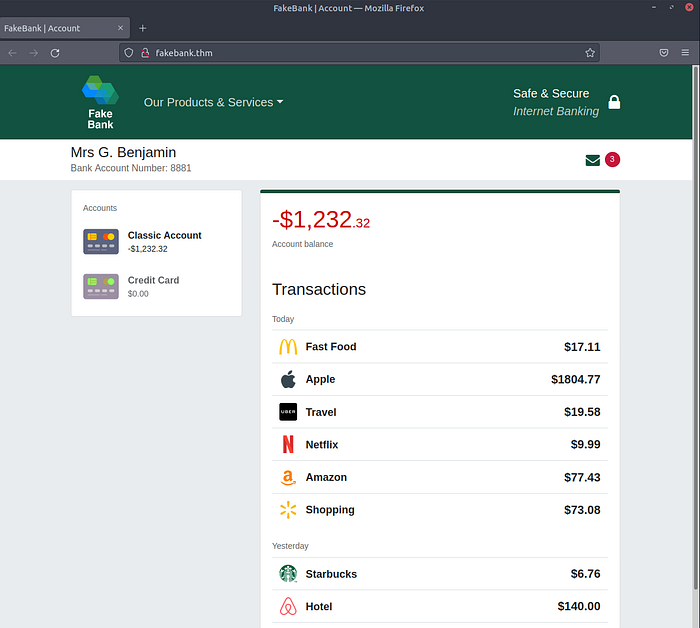Select the FakeBank | Account tab
The width and height of the screenshot is (700, 628).
[65, 28]
